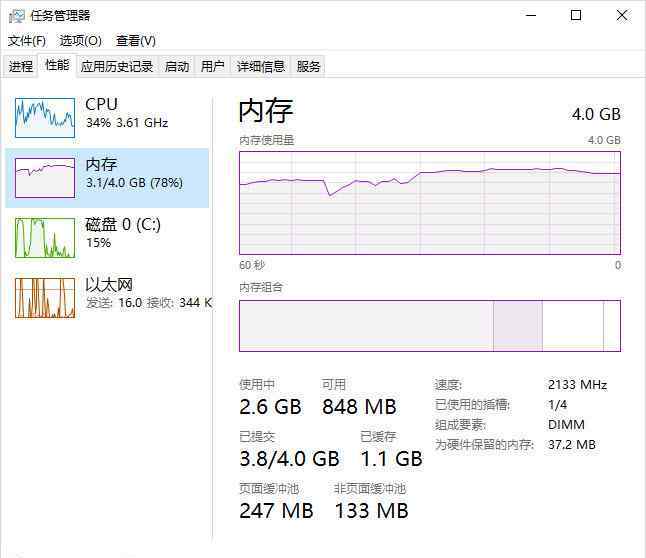Image resolution: width=646 pixels, height=558 pixels.
Task: Select the 磁盘 0 (C:) disk graph thumbnail
Action: tap(45, 238)
